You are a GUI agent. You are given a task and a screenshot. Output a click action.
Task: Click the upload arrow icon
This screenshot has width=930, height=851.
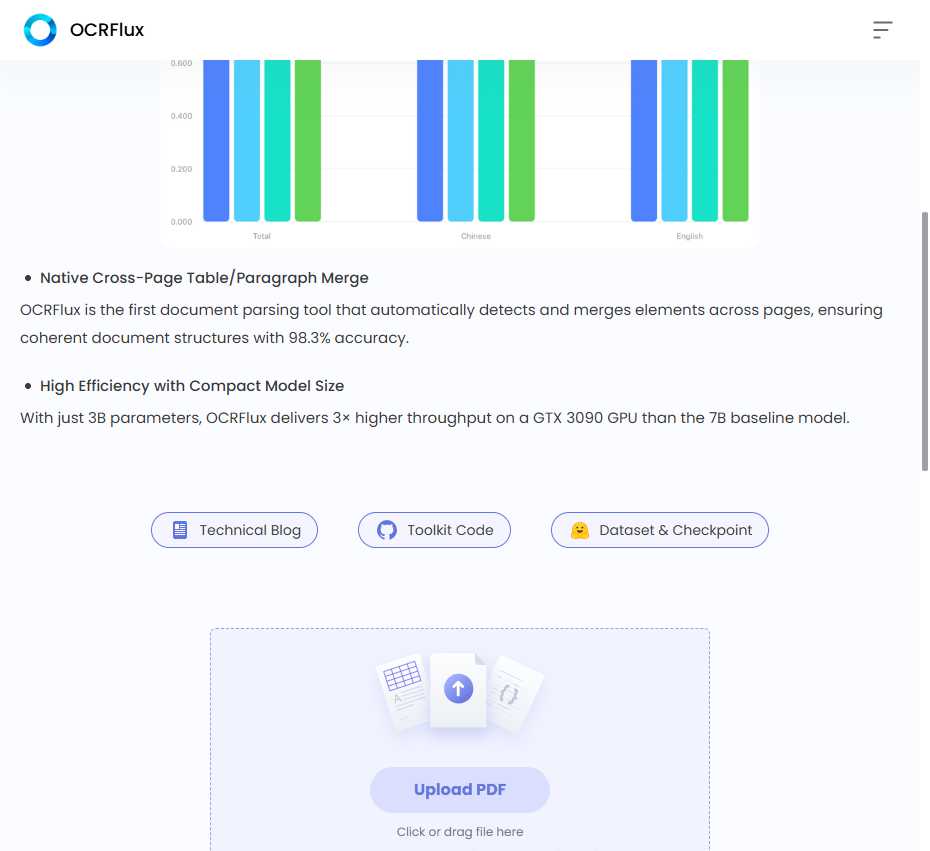tap(459, 688)
